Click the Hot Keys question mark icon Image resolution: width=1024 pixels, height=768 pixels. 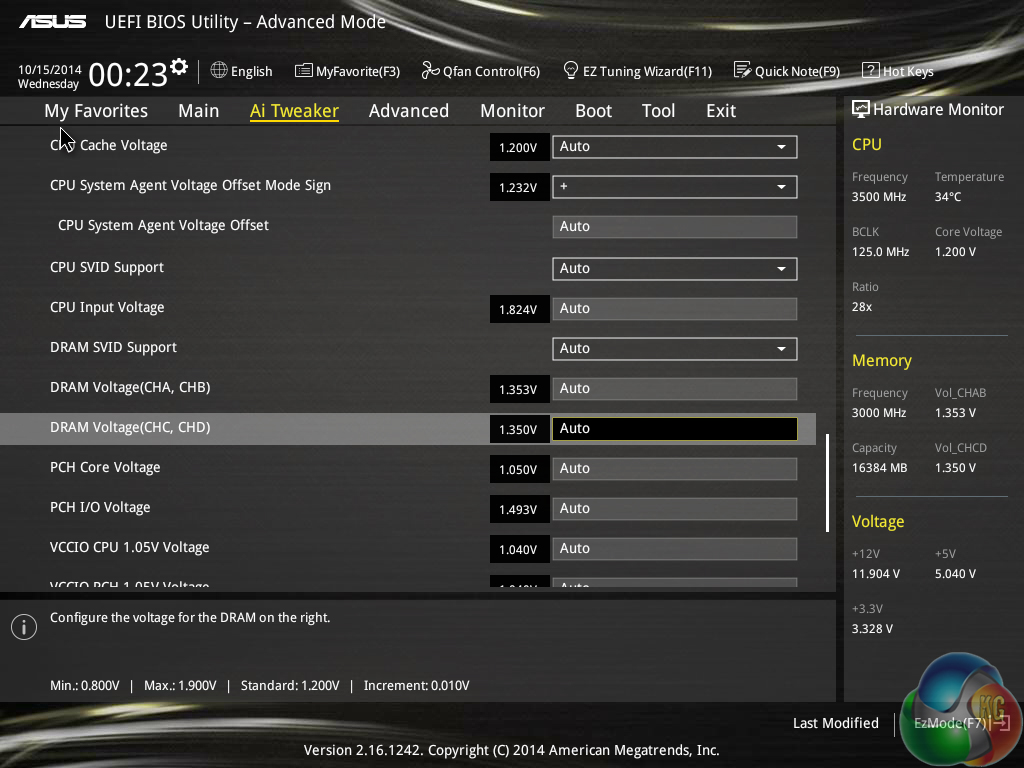(x=871, y=70)
